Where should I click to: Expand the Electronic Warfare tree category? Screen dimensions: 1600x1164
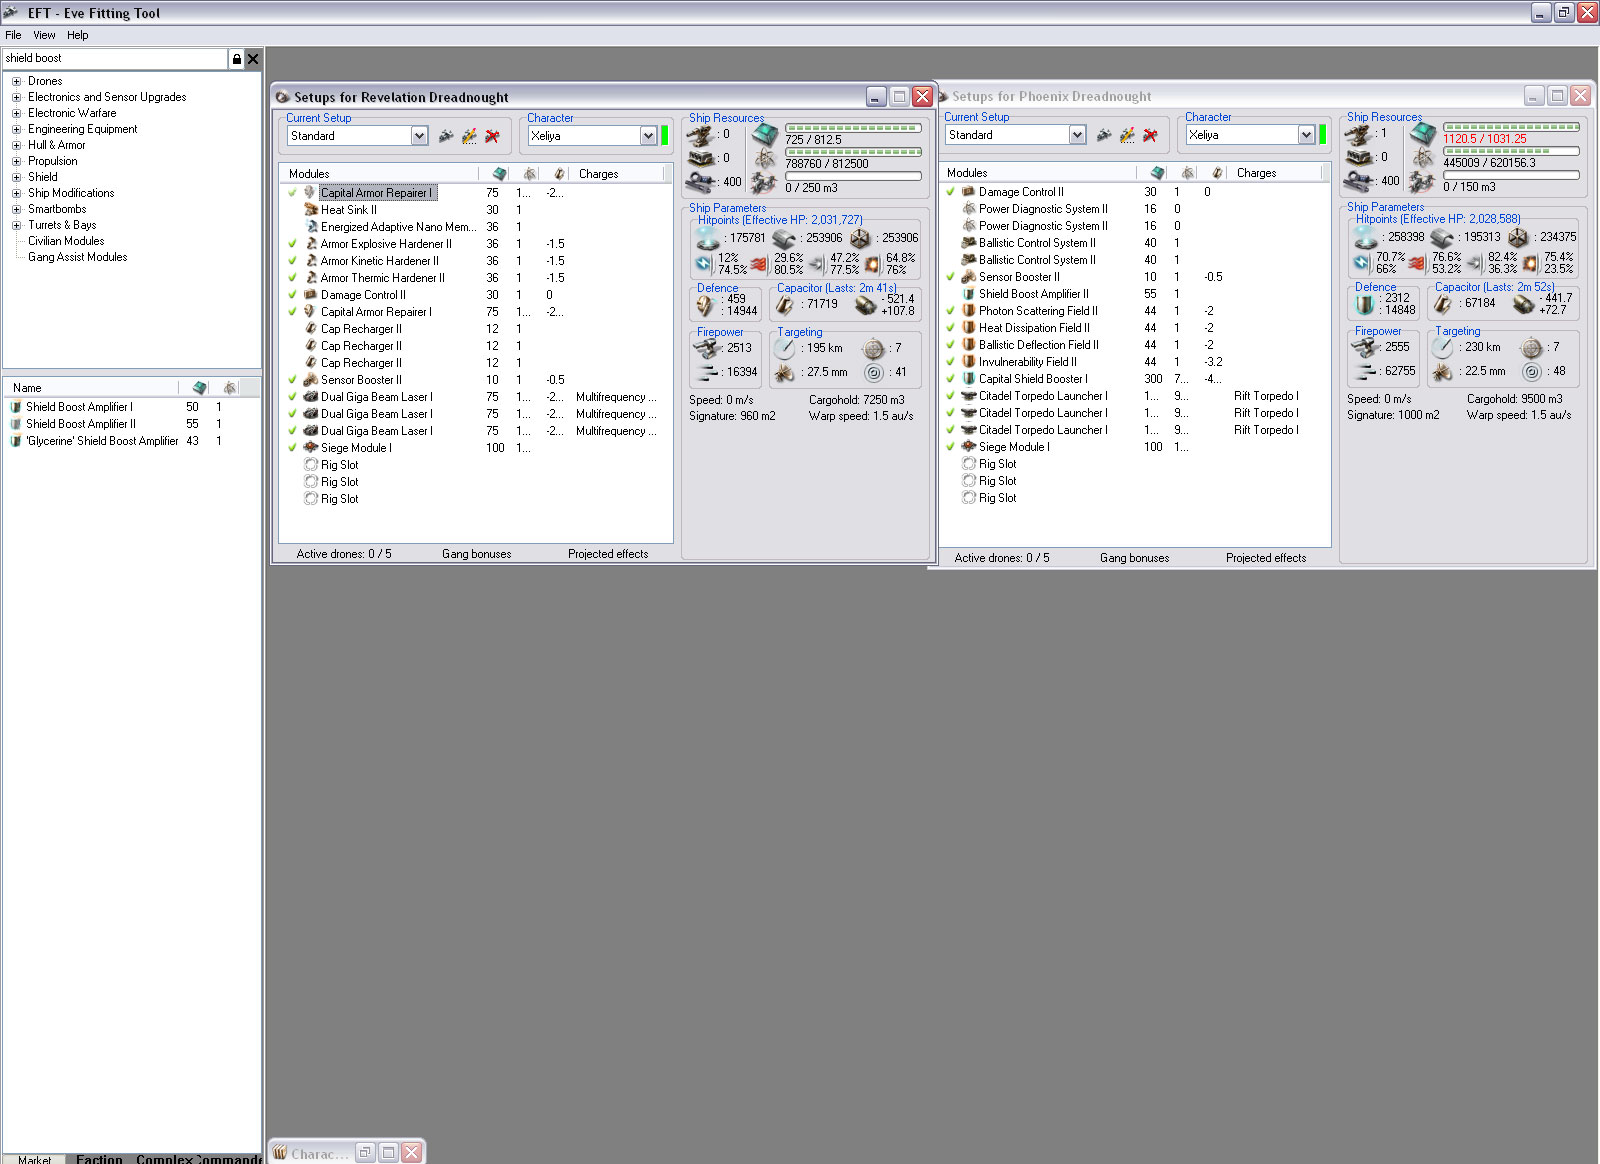(16, 113)
